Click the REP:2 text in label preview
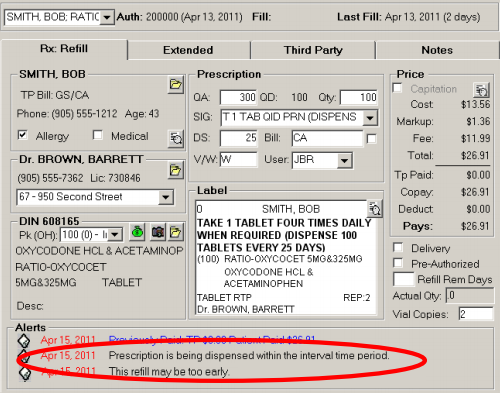Viewport: 500px width, 393px height. [x=357, y=298]
